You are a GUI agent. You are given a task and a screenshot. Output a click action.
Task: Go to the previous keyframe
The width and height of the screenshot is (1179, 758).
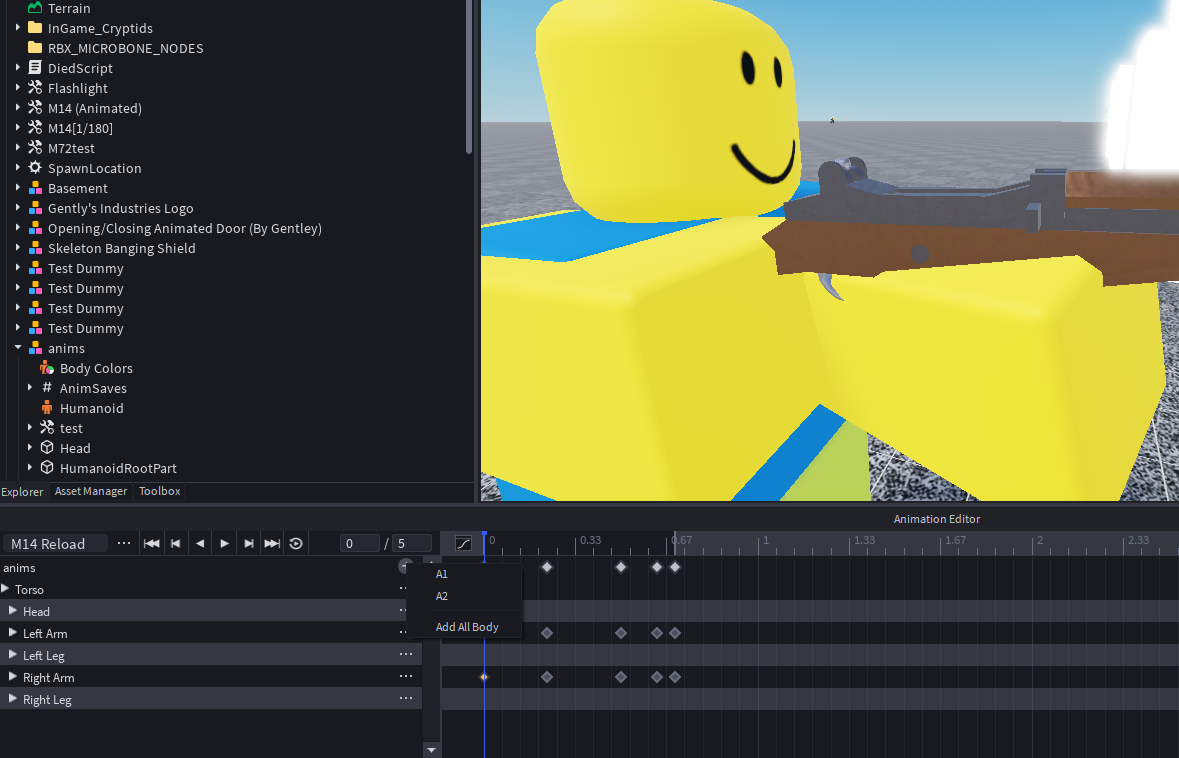pyautogui.click(x=175, y=544)
